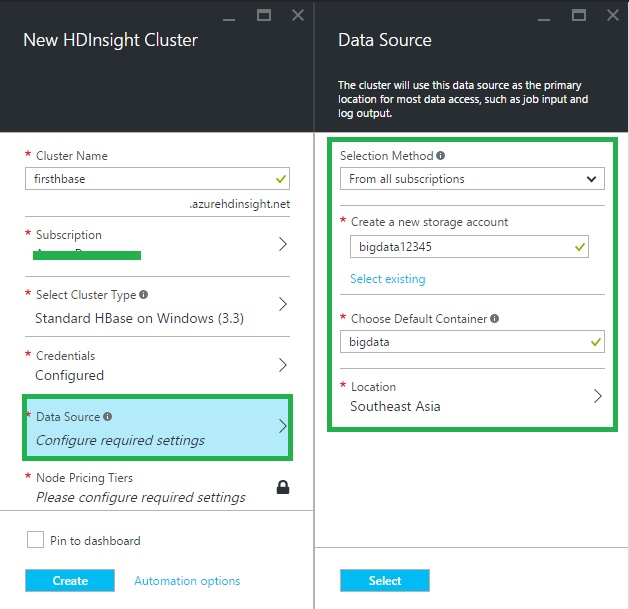Select the Data Source menu row
This screenshot has width=629, height=609.
(157, 428)
